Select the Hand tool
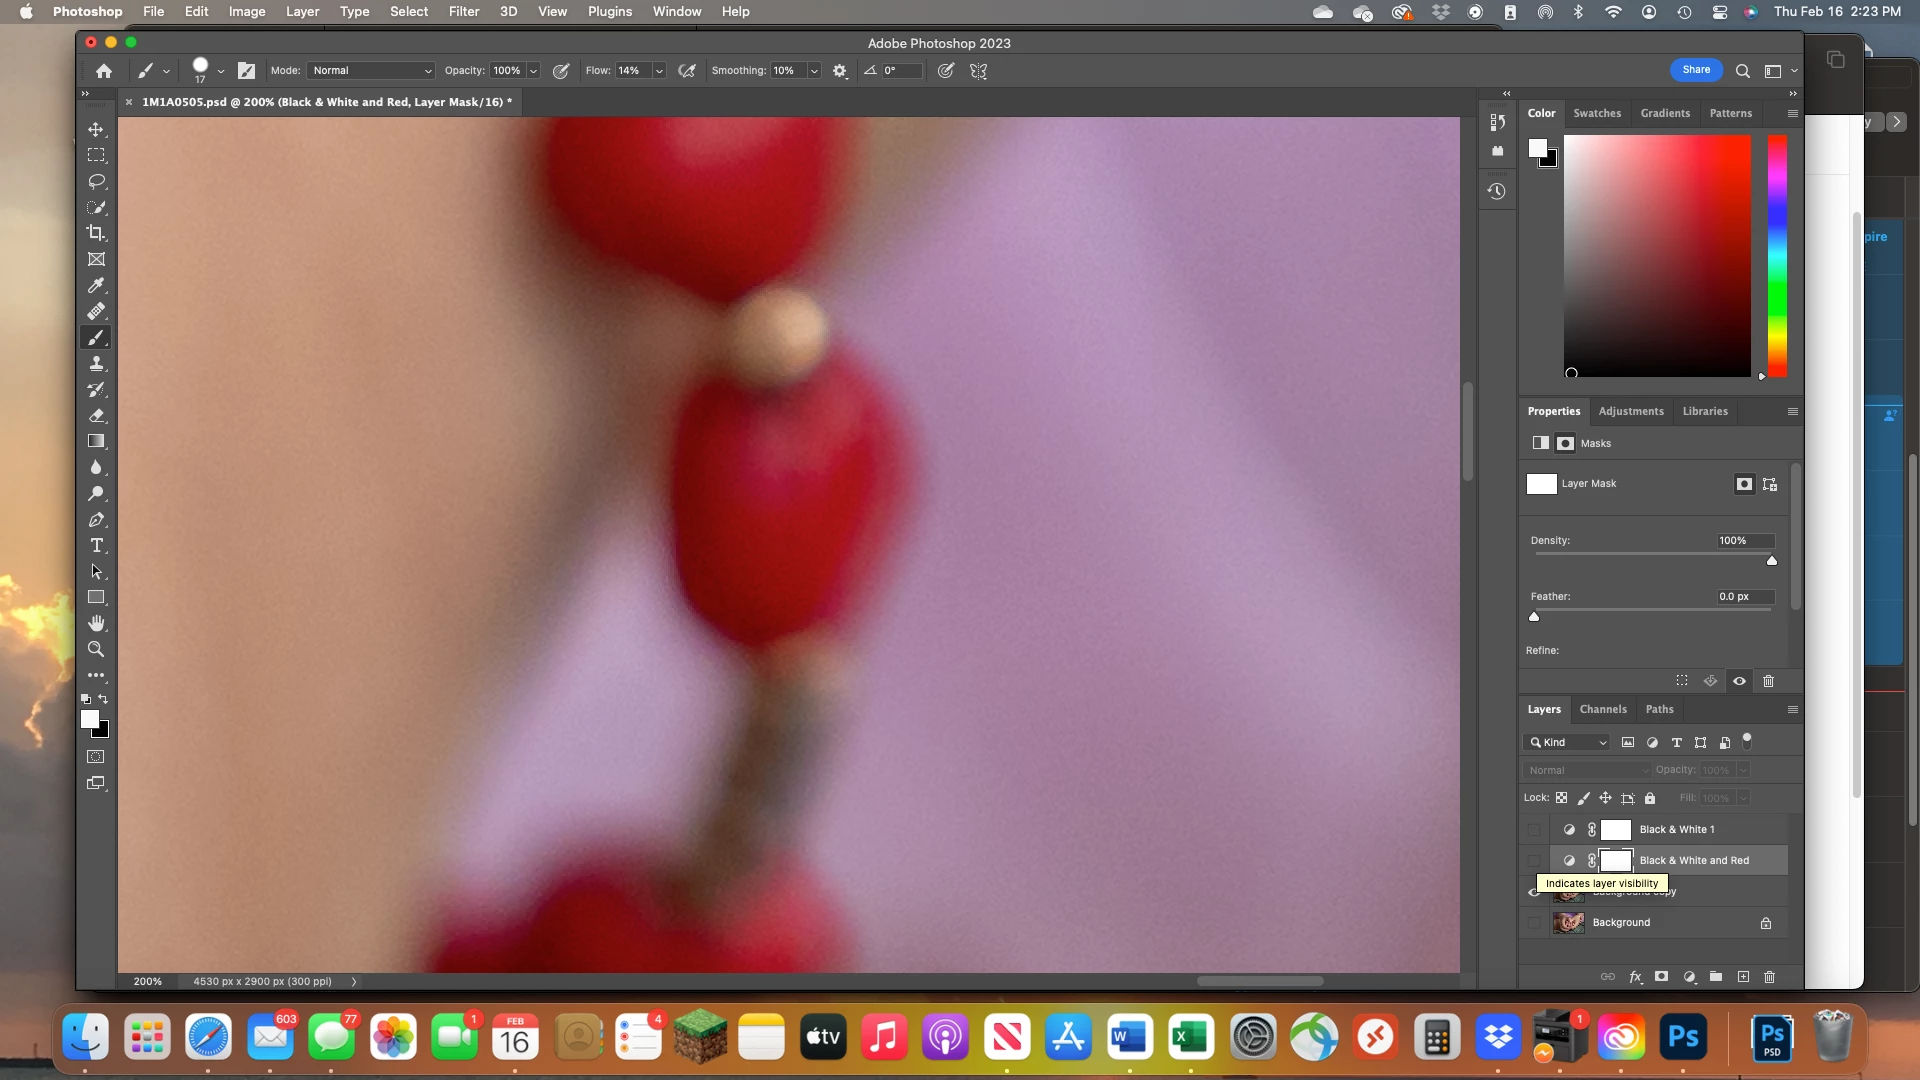The image size is (1920, 1080). tap(96, 623)
